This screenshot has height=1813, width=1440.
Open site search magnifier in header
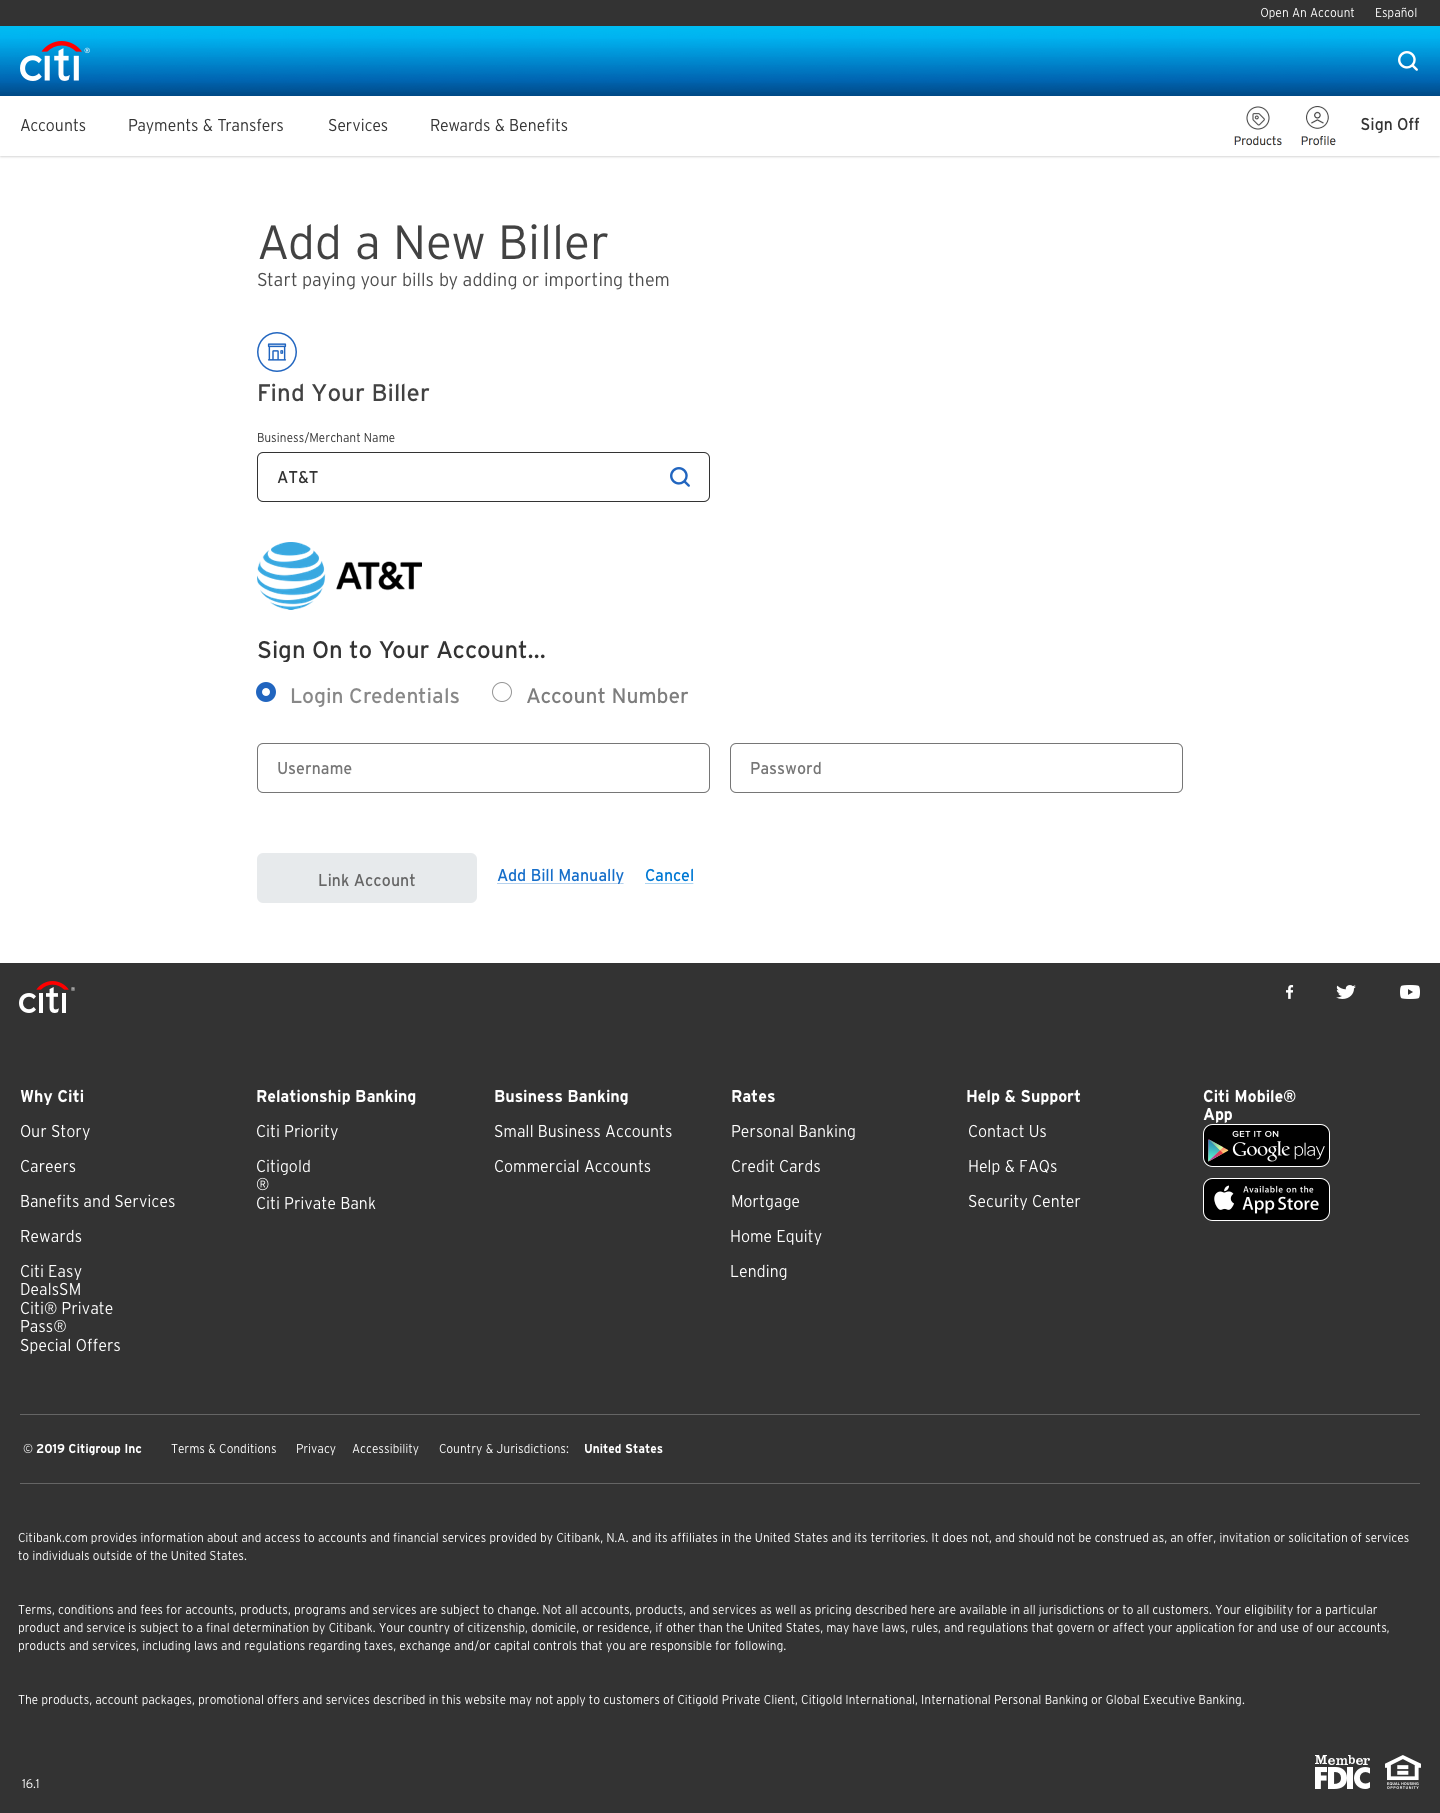tap(1408, 61)
